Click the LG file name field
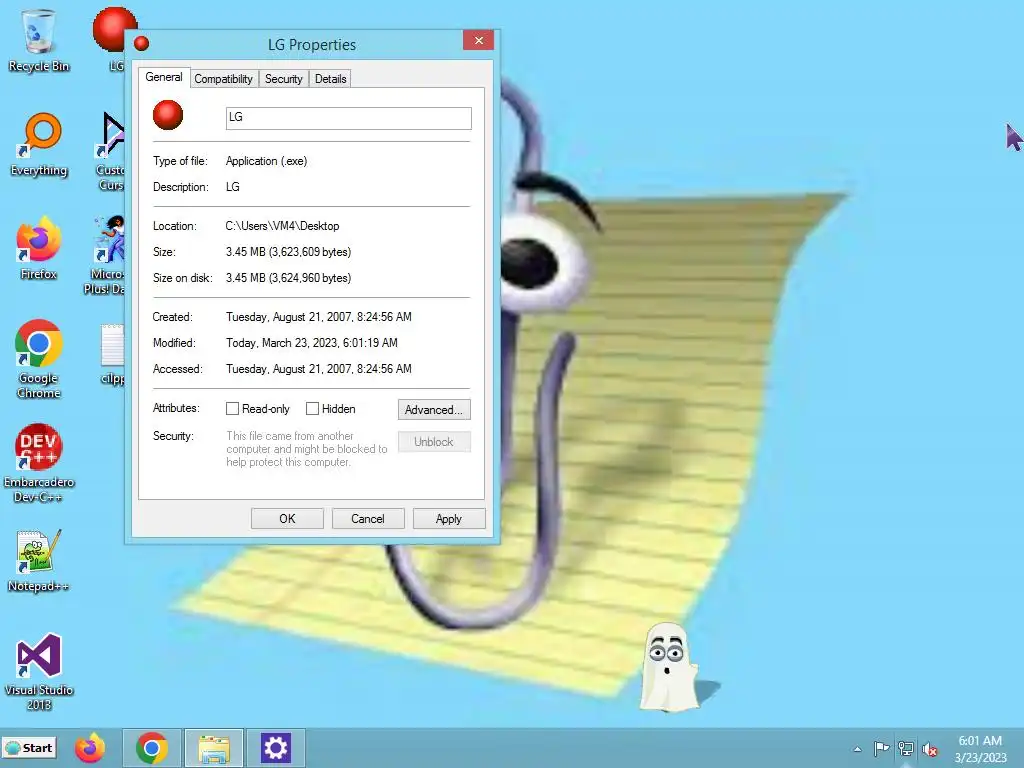Image resolution: width=1024 pixels, height=768 pixels. (x=349, y=118)
